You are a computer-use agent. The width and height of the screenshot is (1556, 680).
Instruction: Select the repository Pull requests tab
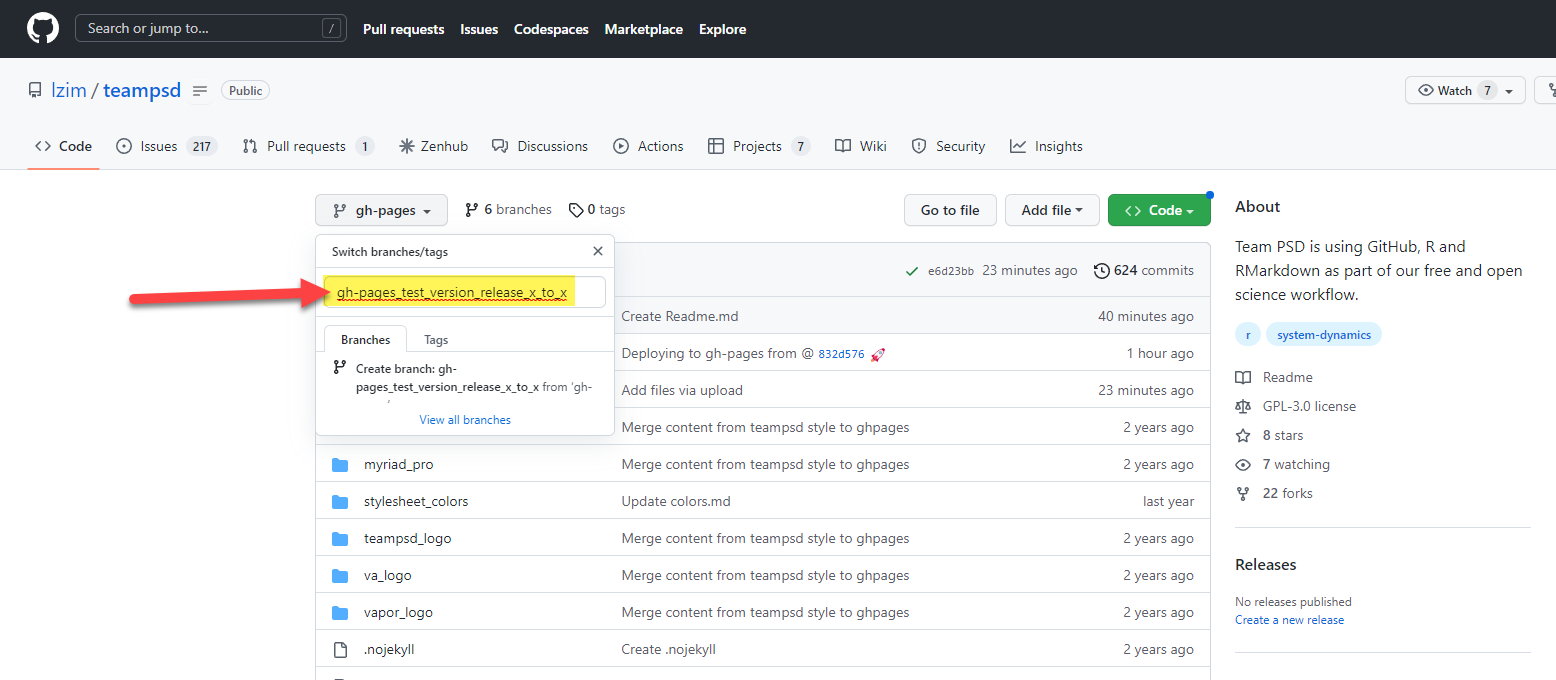click(x=308, y=146)
